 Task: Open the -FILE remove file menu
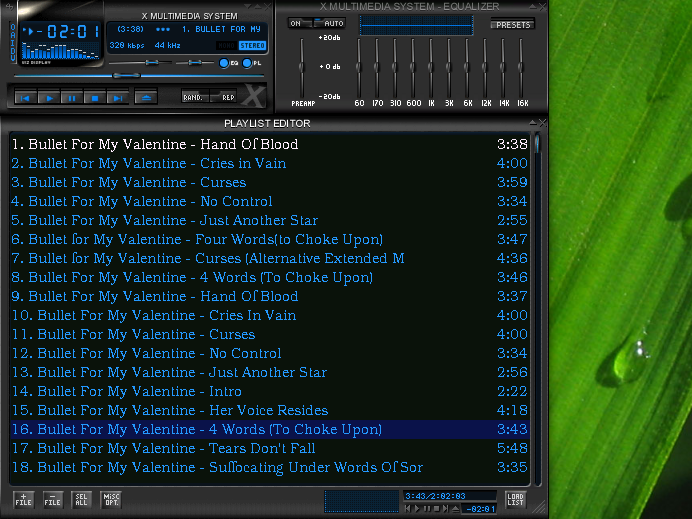tap(53, 500)
